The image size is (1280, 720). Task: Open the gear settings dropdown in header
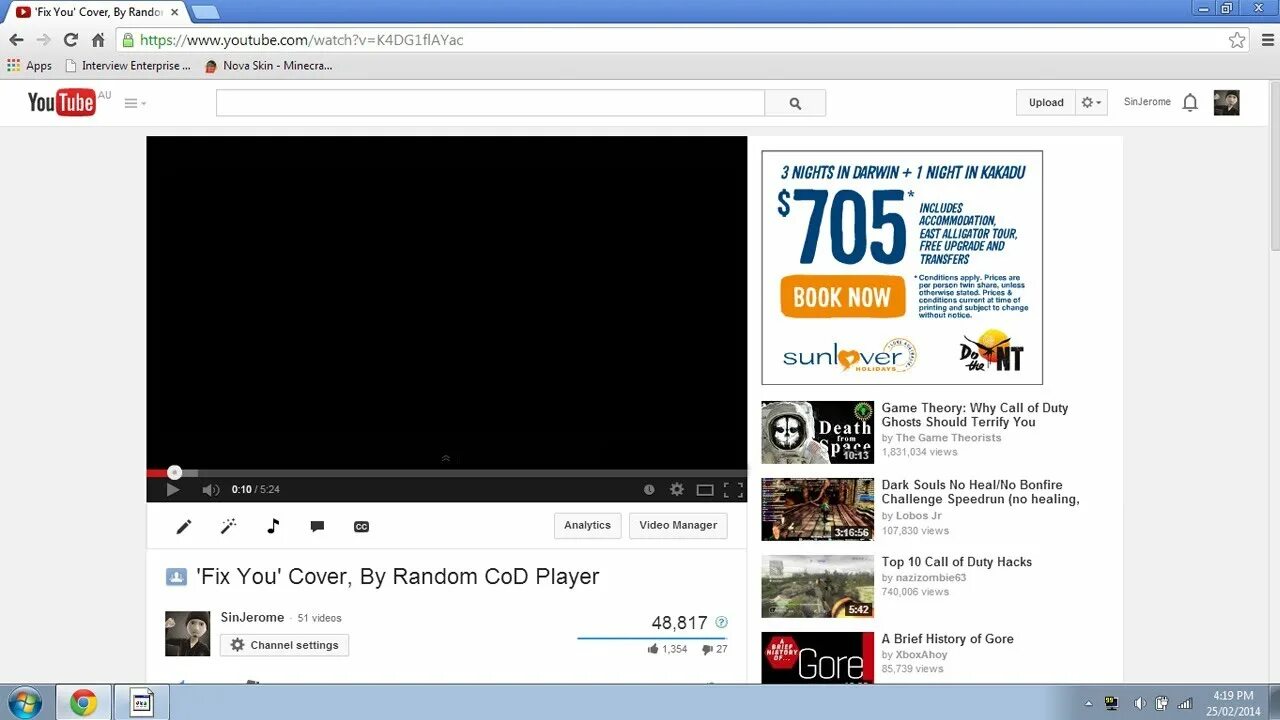click(x=1091, y=102)
